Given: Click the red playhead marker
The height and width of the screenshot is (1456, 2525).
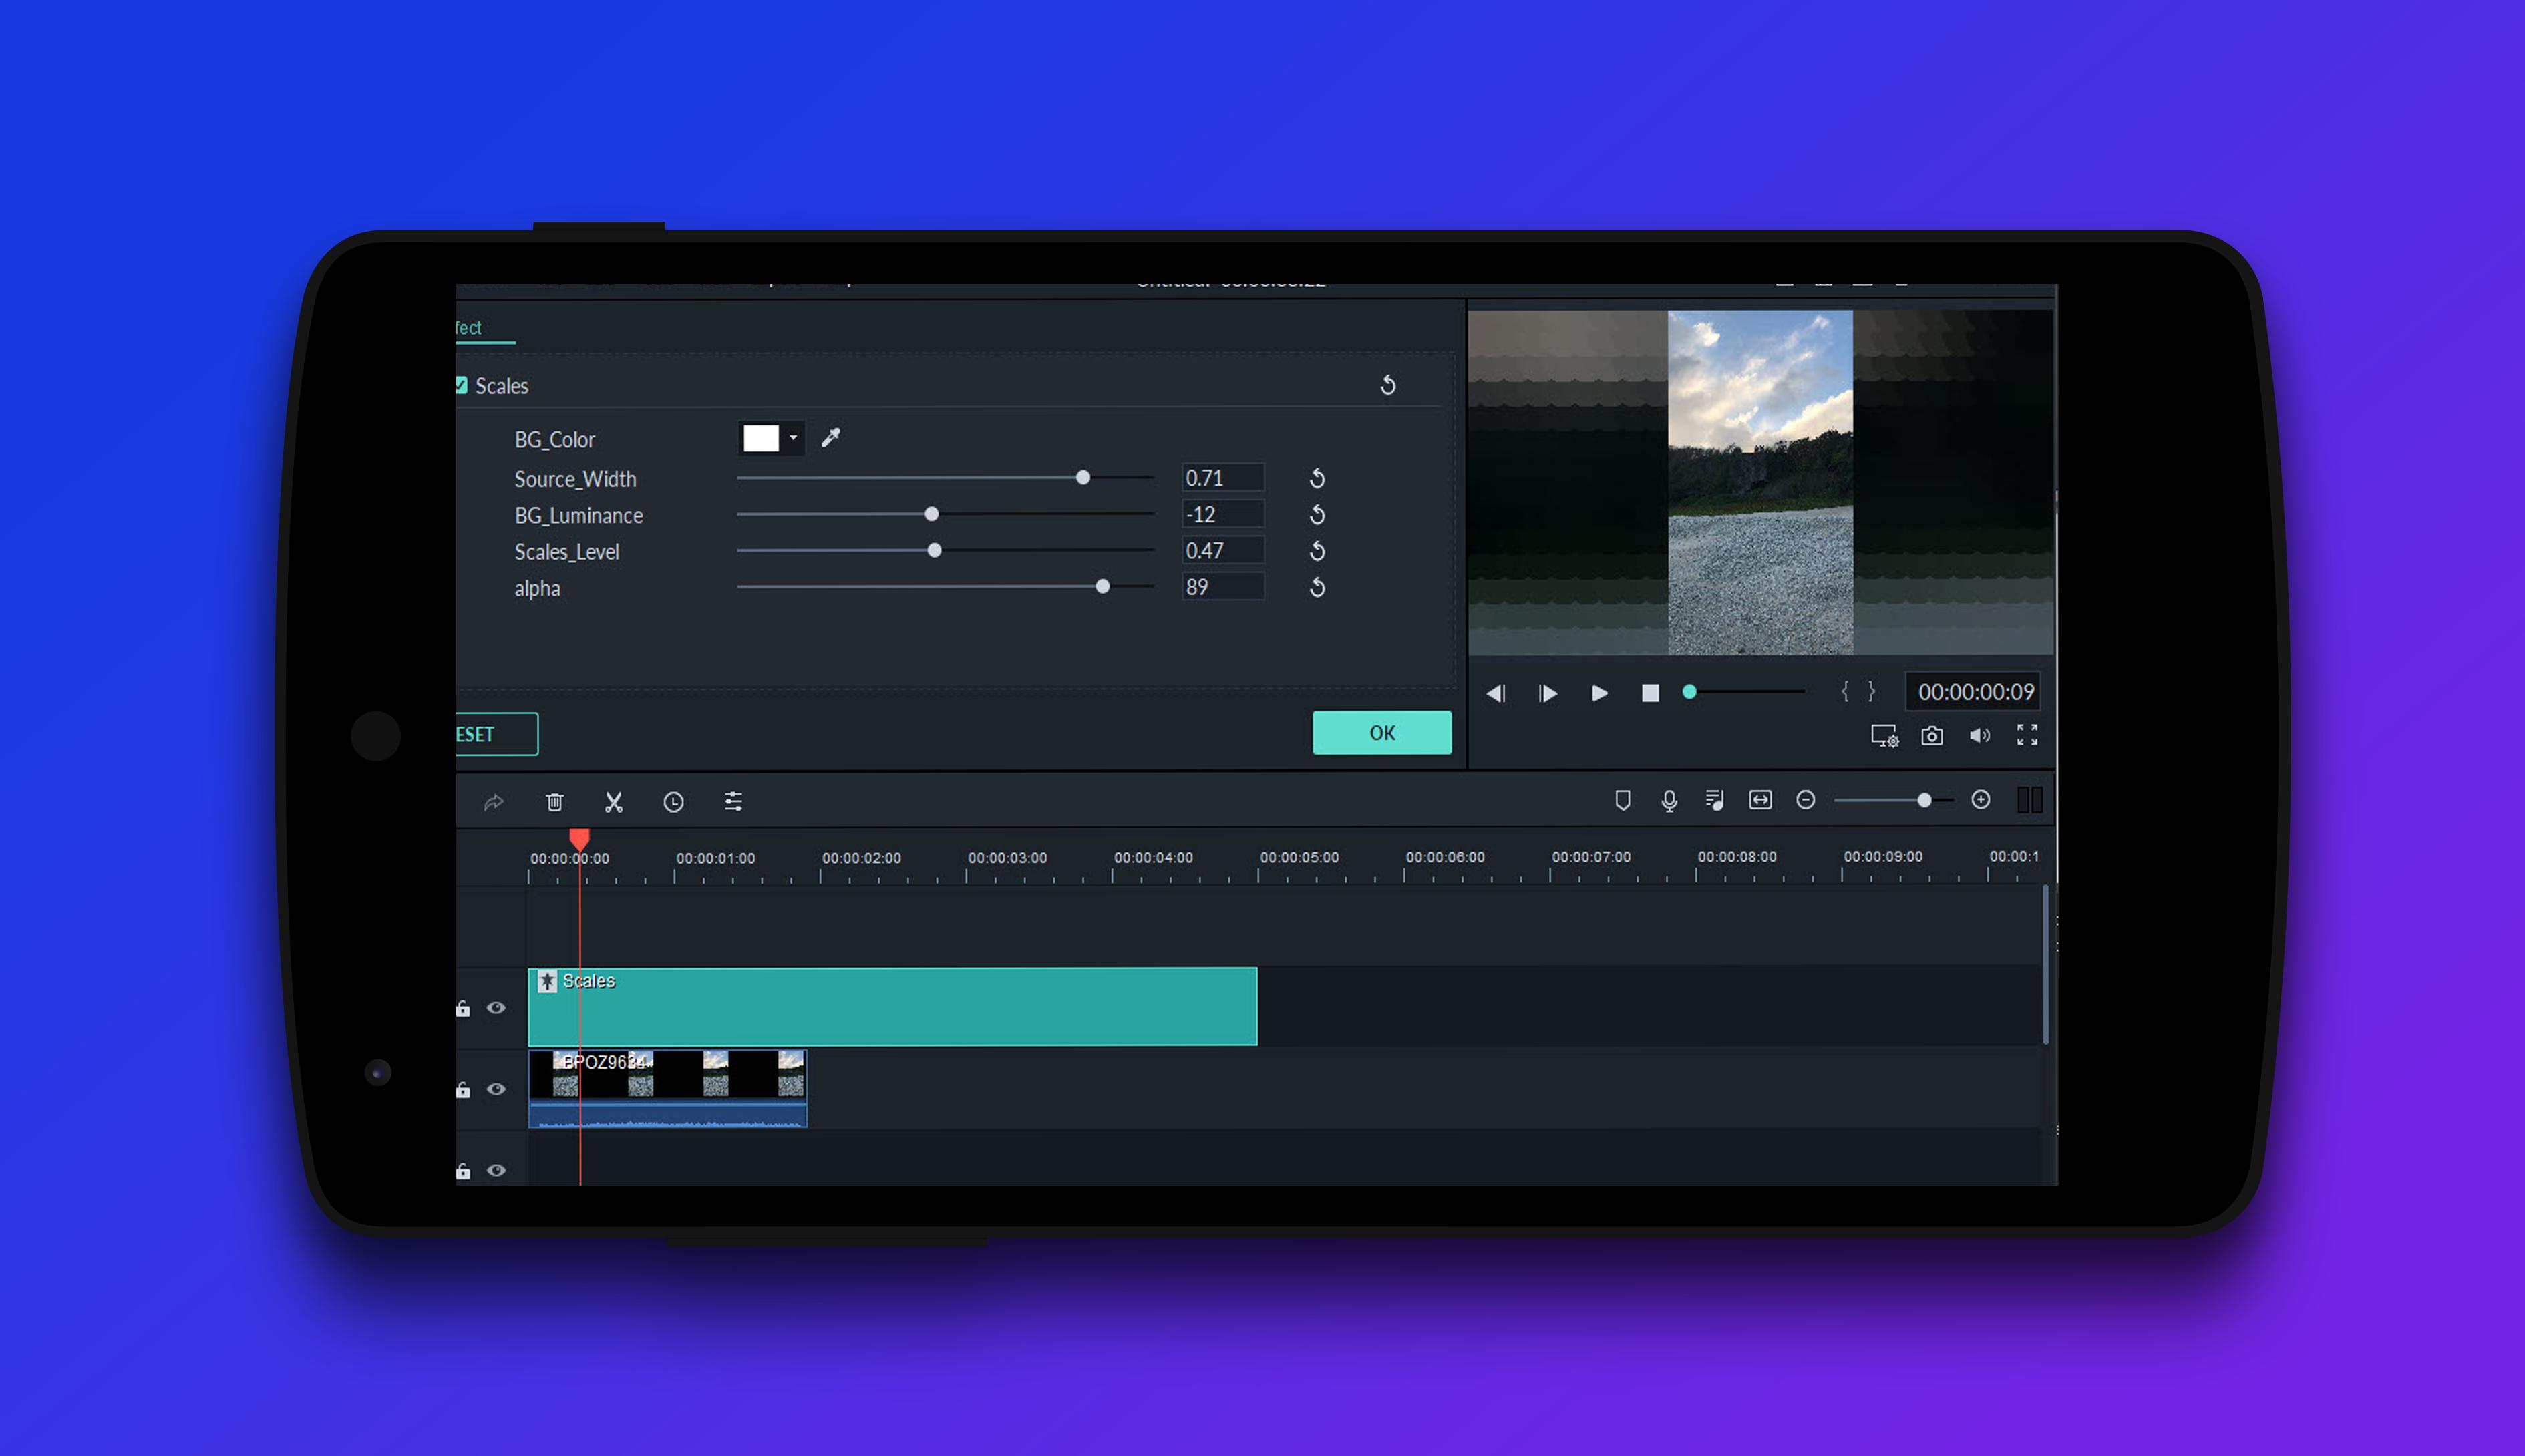Looking at the screenshot, I should click(579, 839).
